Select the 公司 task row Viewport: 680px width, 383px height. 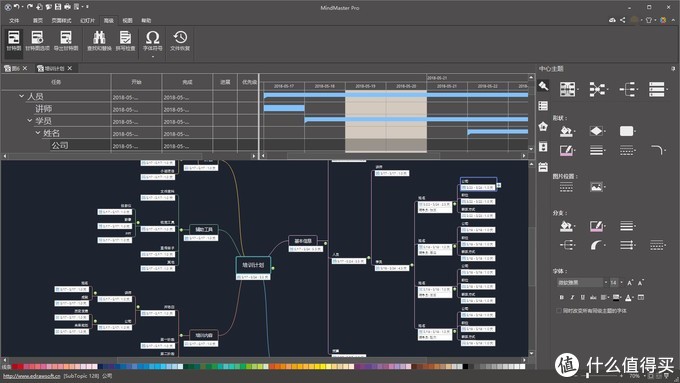pyautogui.click(x=129, y=145)
